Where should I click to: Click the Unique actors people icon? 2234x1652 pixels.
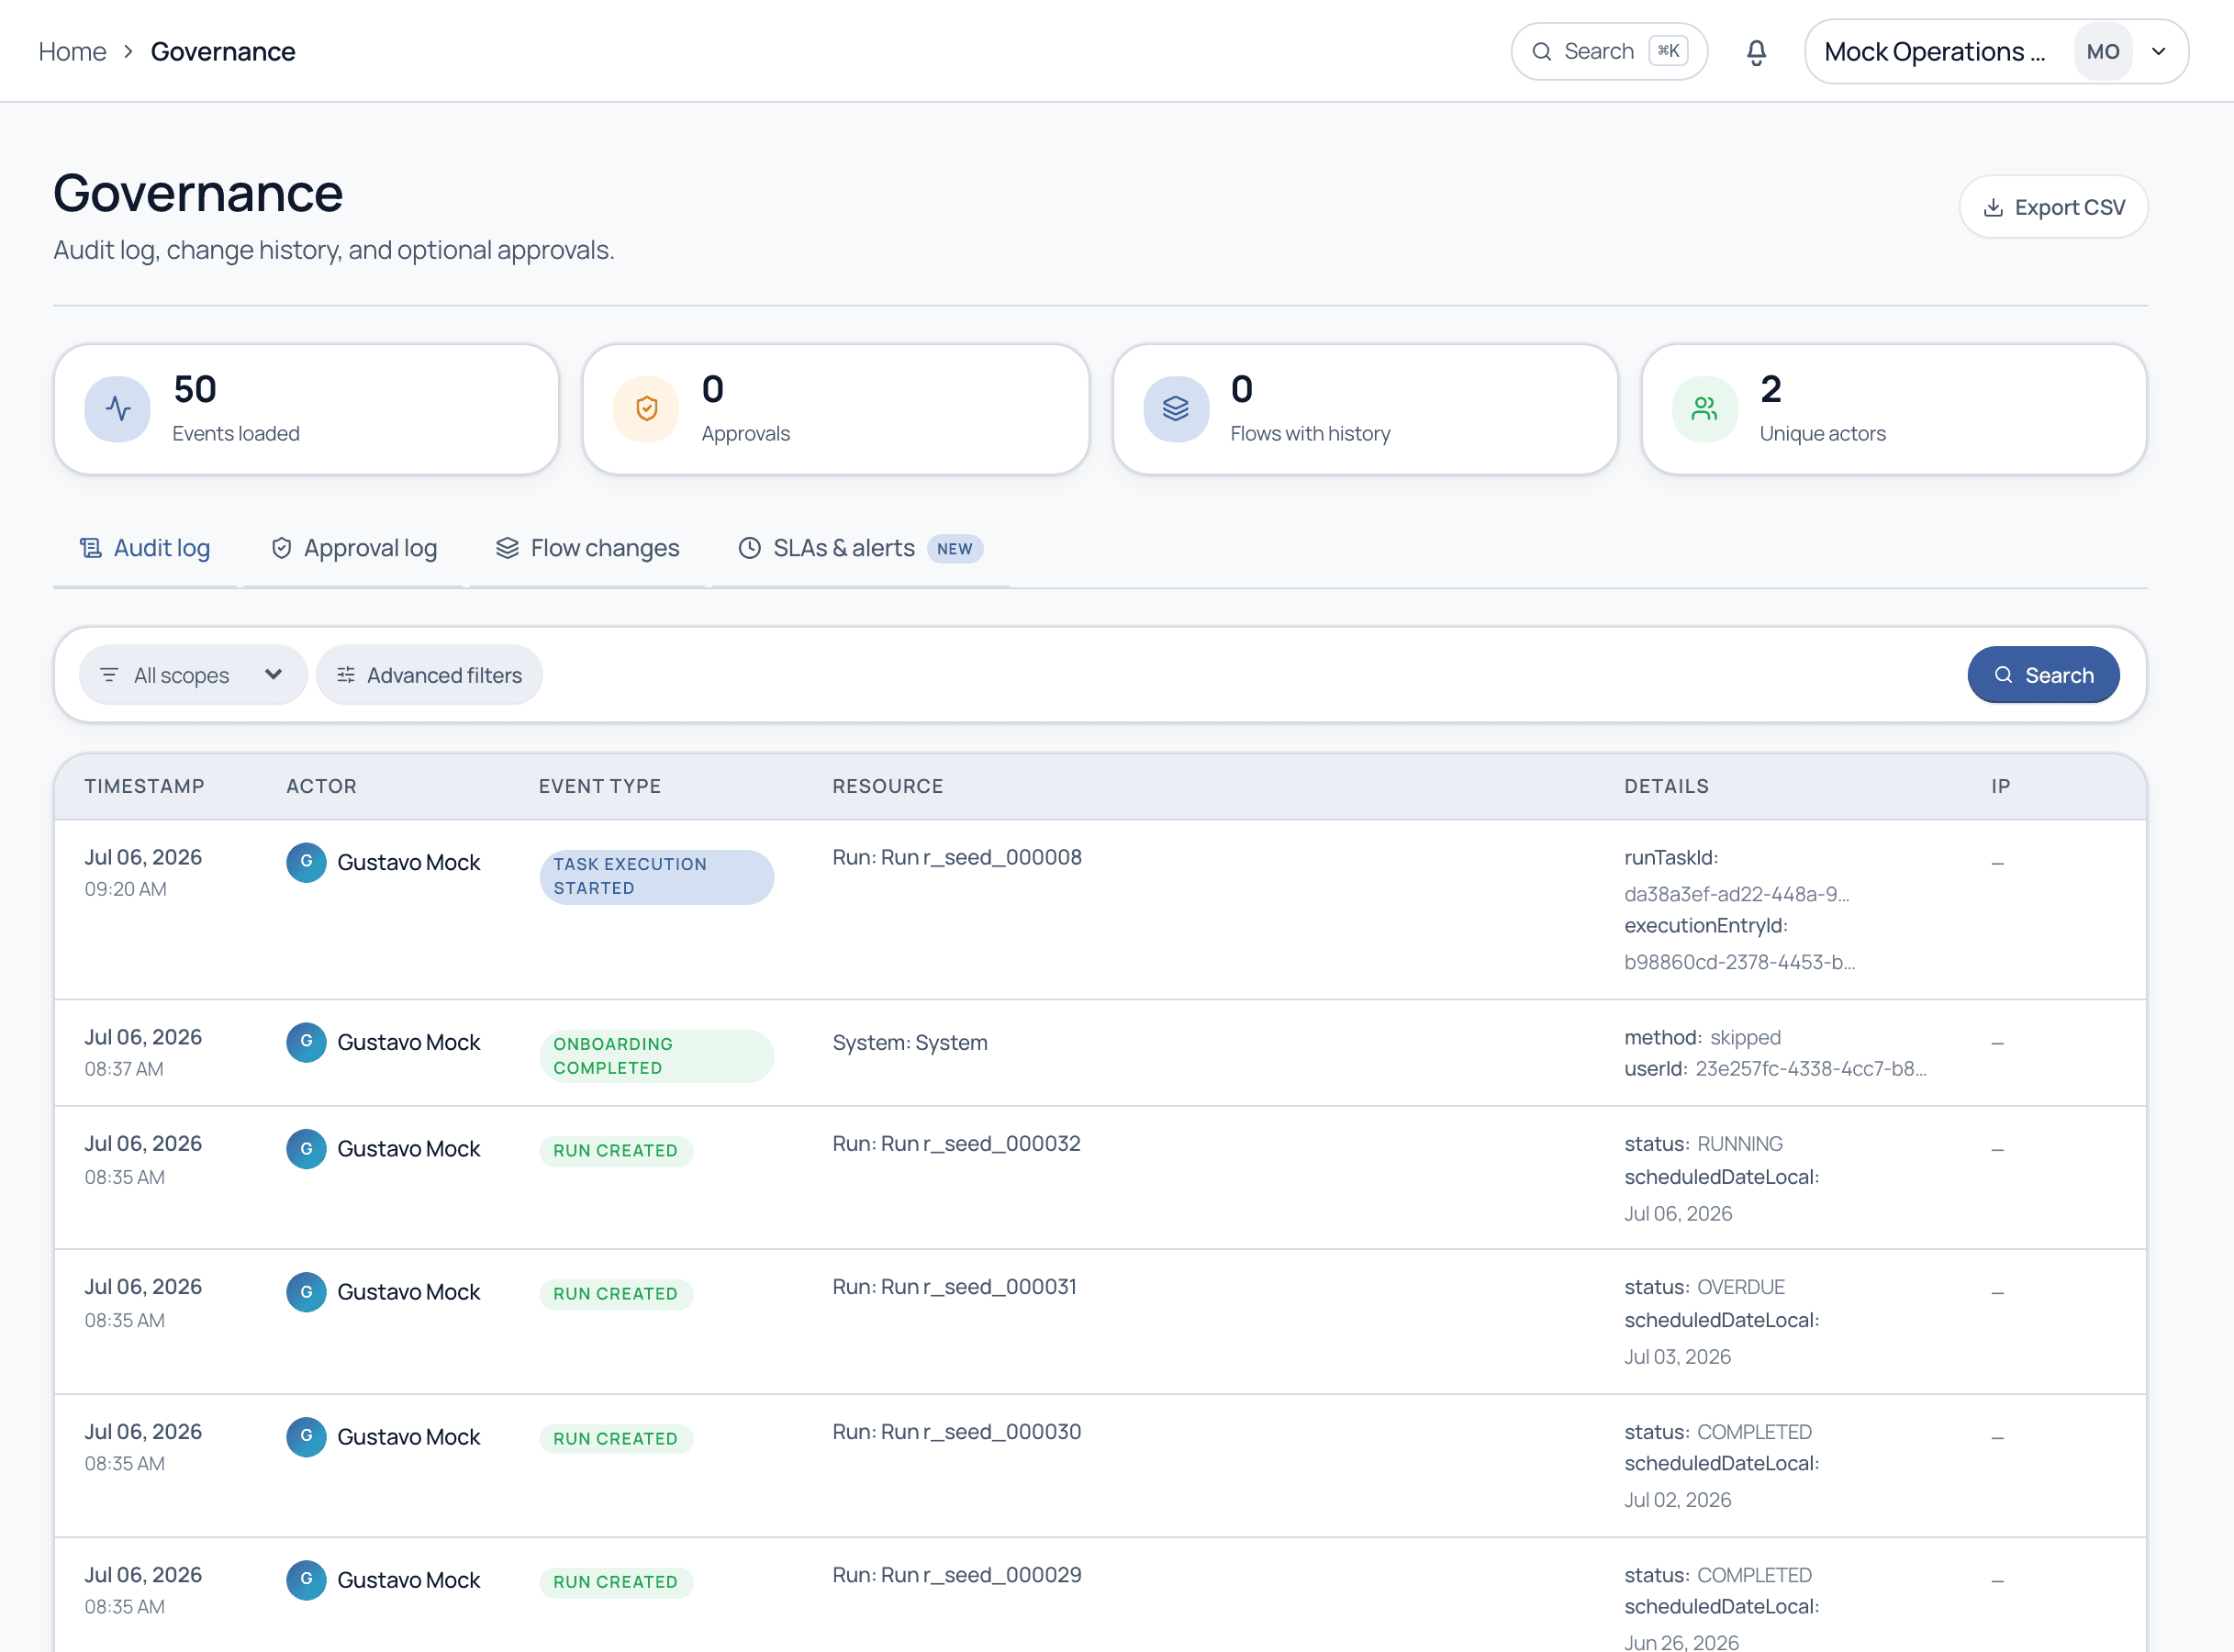coord(1705,408)
